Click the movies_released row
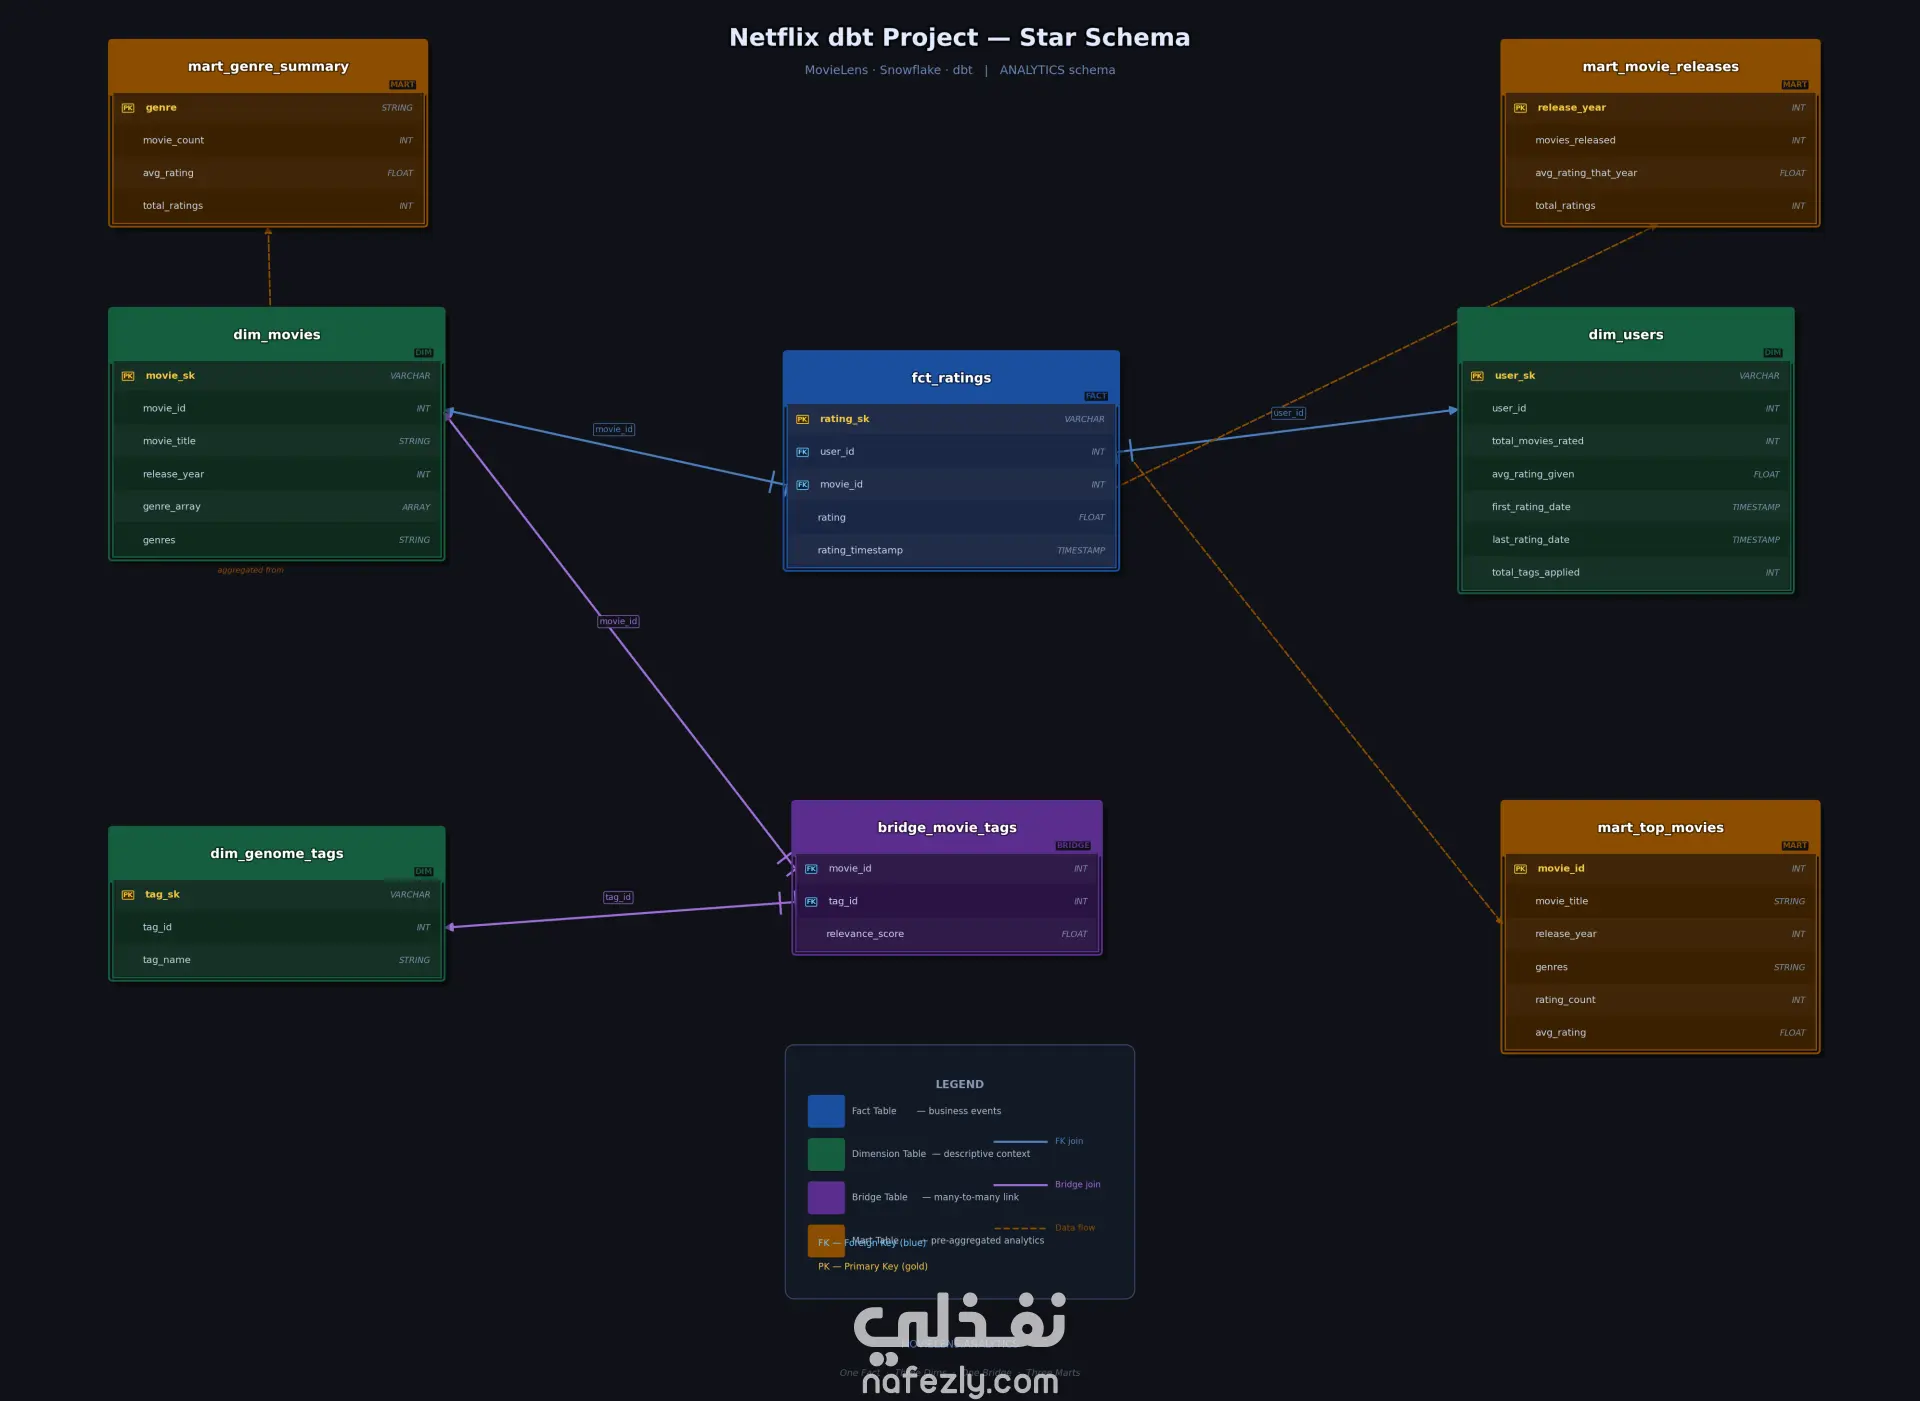The height and width of the screenshot is (1401, 1920). click(x=1660, y=141)
